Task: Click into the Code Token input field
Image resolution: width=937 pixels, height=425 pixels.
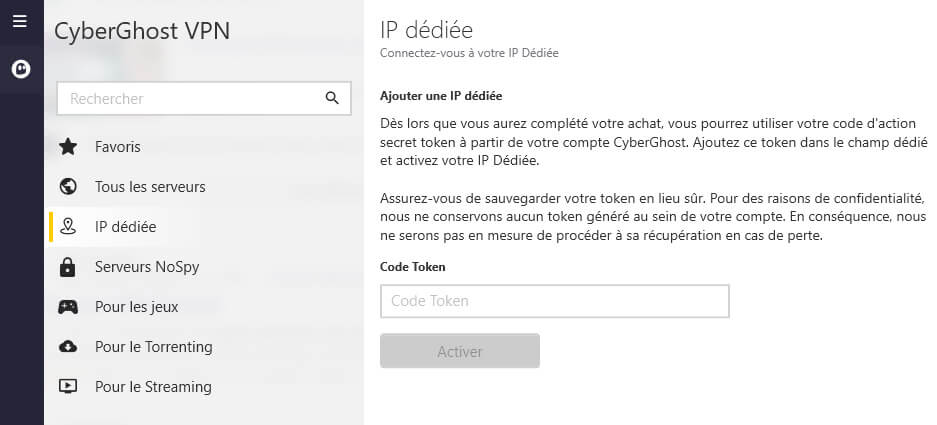Action: click(555, 301)
